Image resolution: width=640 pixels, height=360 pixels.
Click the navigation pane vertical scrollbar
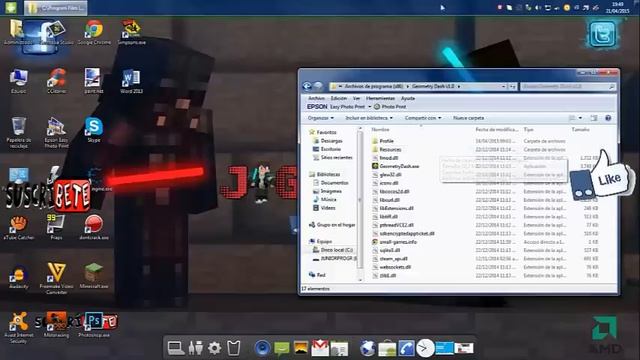pyautogui.click(x=360, y=204)
